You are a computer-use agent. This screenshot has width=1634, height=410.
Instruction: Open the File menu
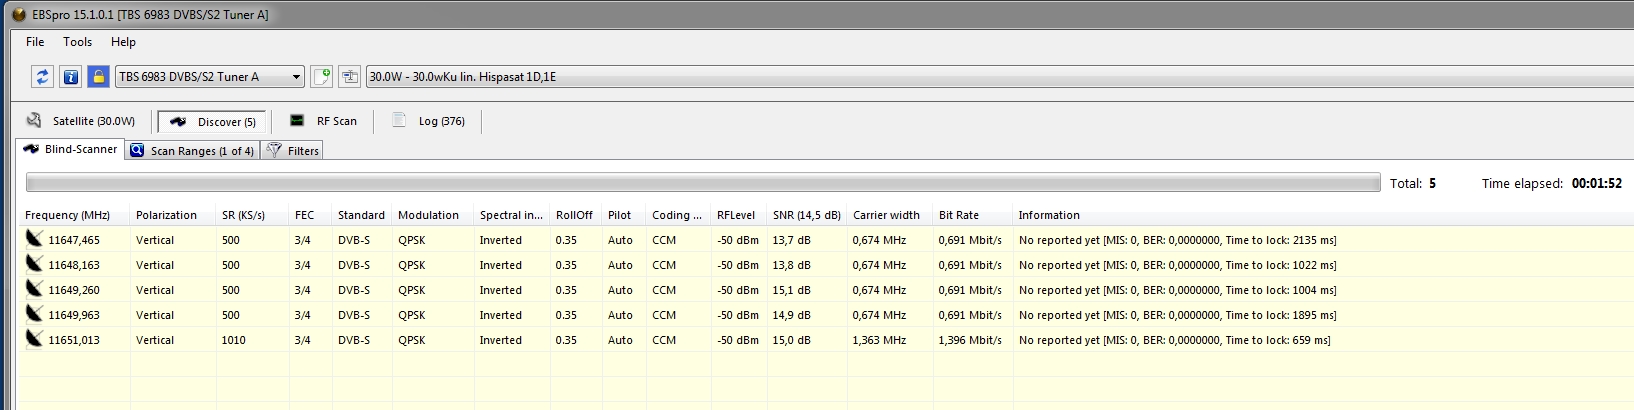35,42
